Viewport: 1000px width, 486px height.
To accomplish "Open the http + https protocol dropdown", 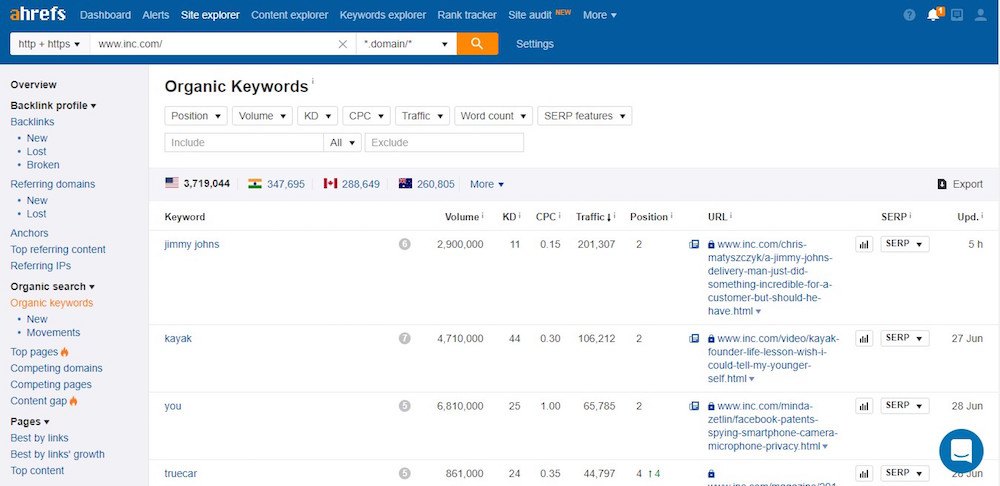I will click(x=50, y=44).
